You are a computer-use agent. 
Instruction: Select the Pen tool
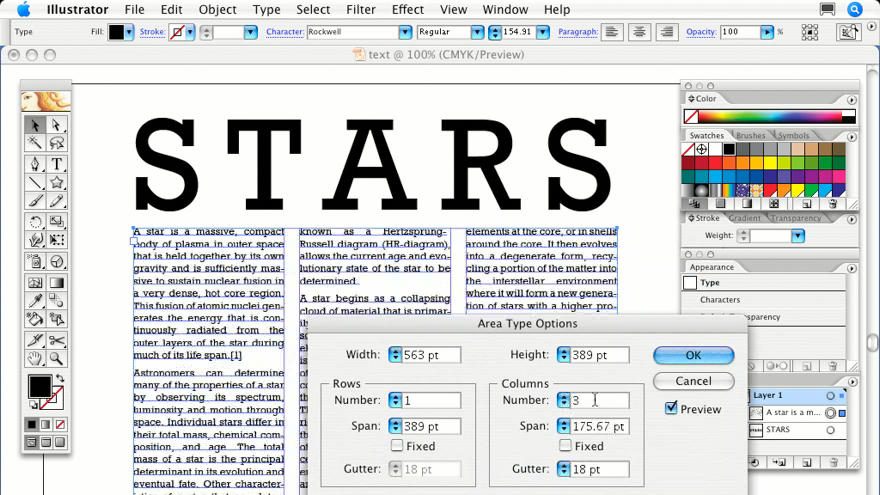tap(35, 164)
